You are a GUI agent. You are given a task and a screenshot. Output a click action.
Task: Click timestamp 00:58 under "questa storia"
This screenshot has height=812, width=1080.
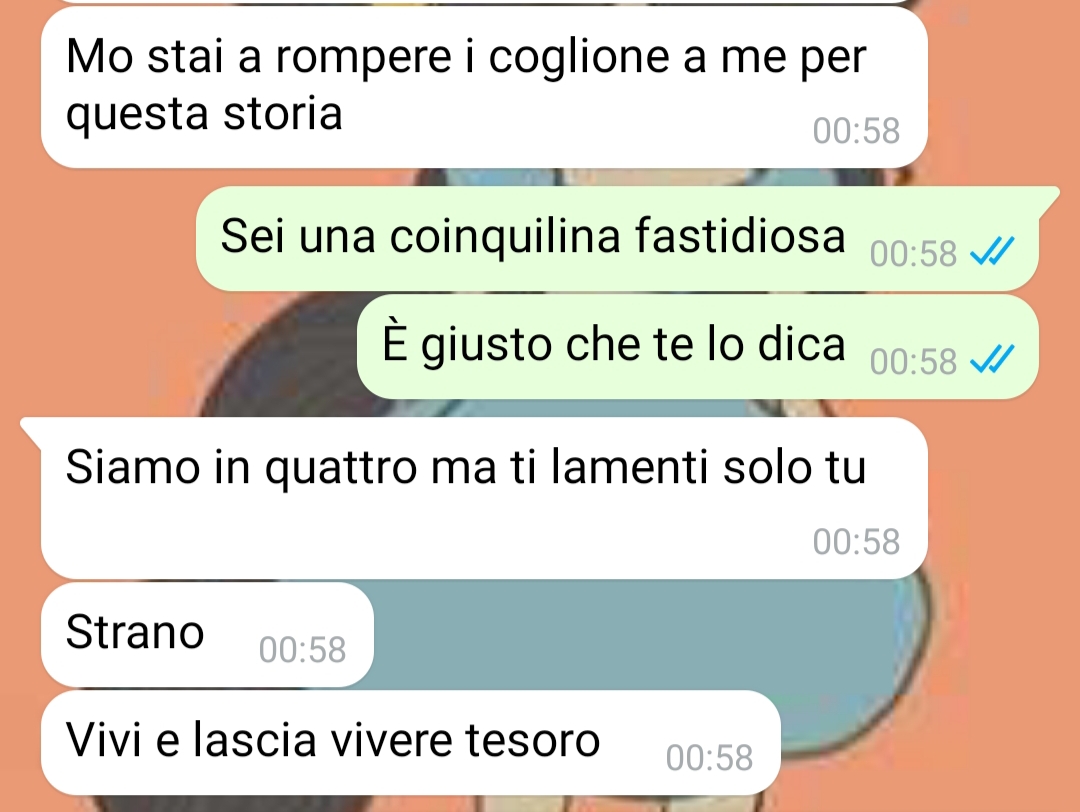[856, 131]
